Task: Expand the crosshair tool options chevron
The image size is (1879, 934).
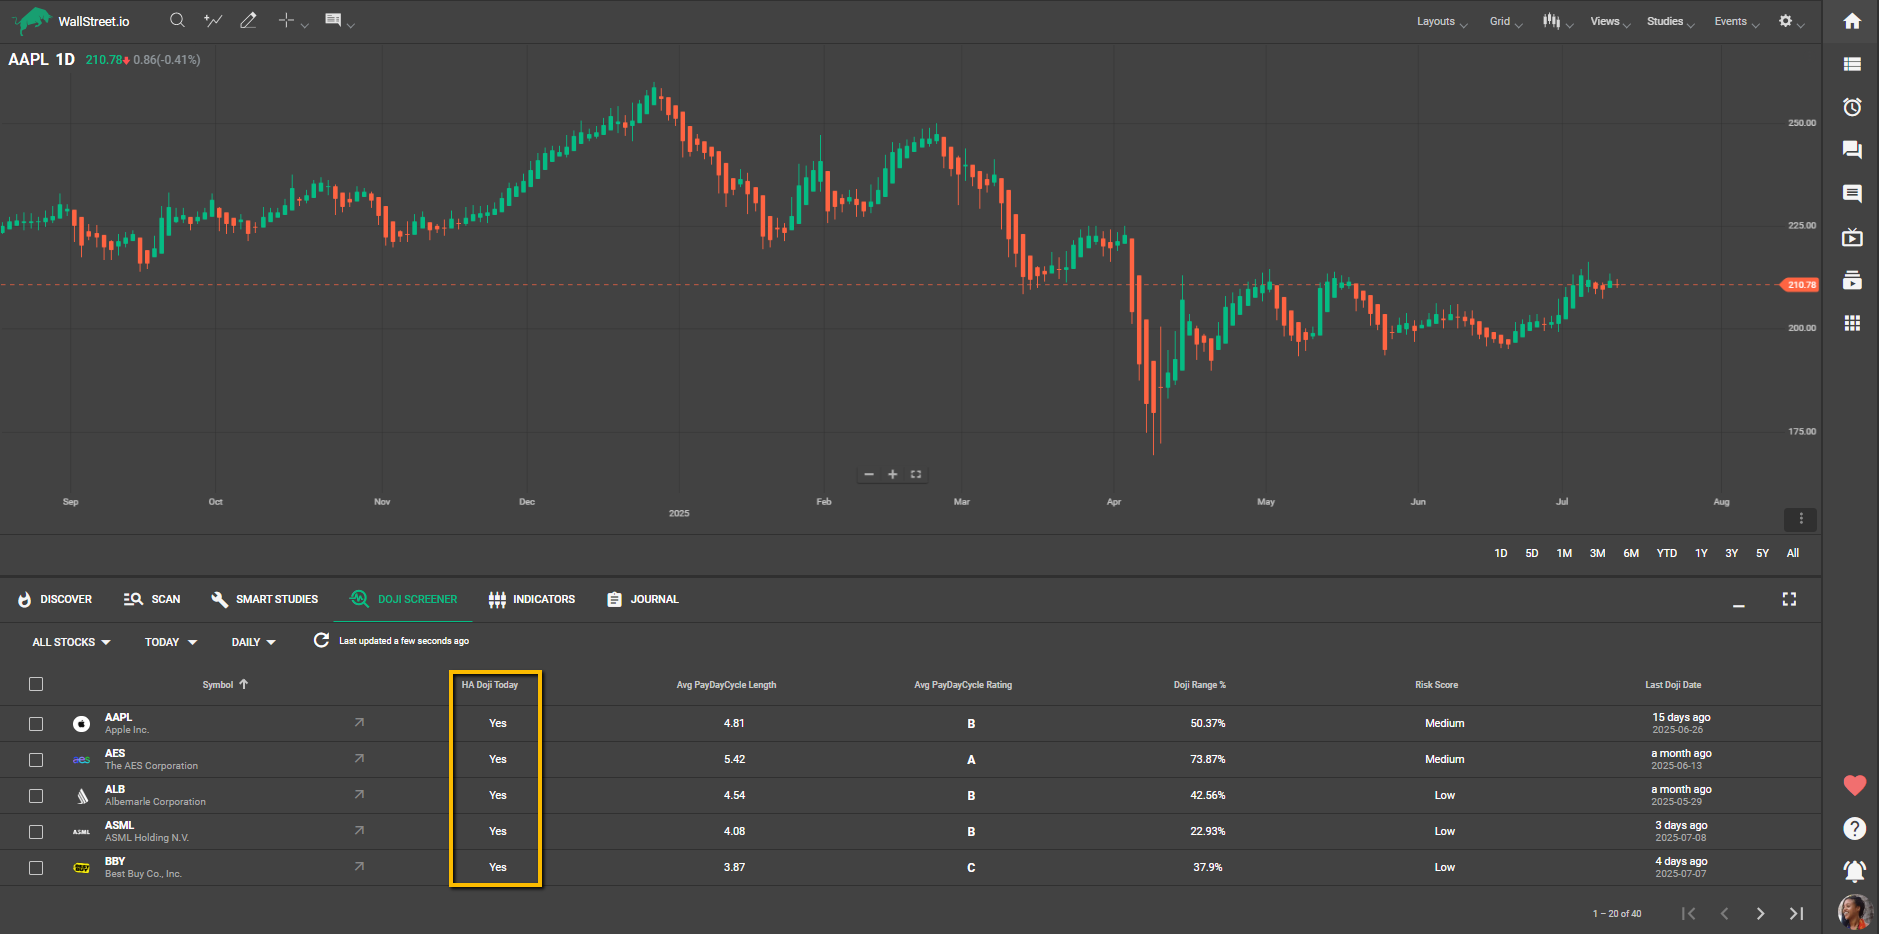Action: [304, 25]
